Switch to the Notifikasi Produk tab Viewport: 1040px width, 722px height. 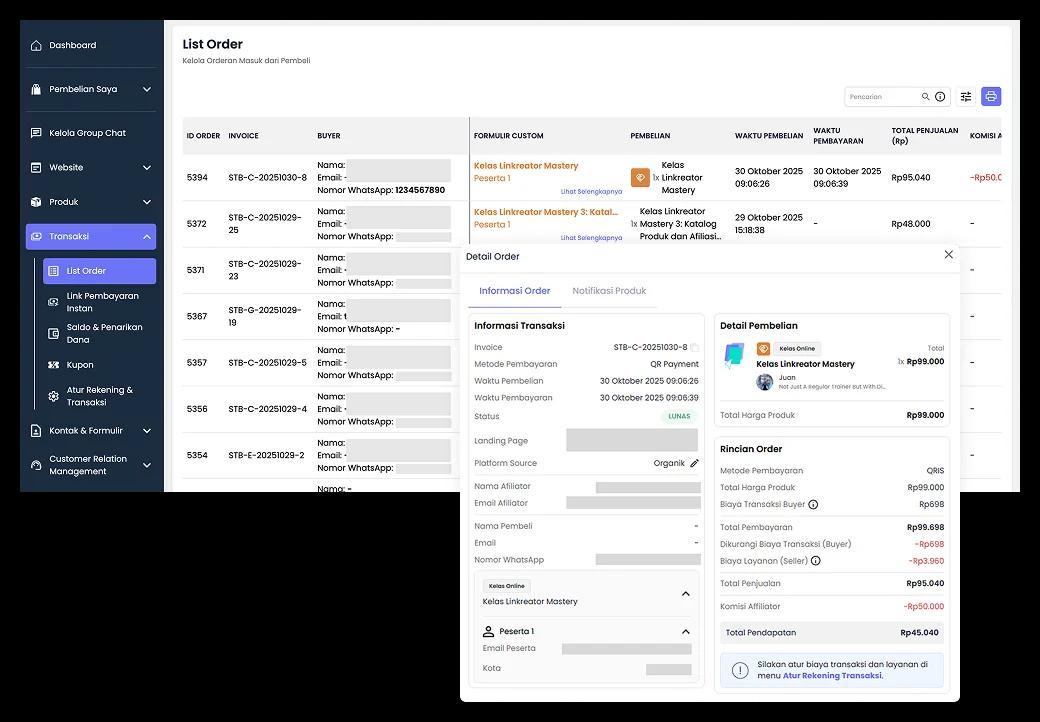(609, 291)
